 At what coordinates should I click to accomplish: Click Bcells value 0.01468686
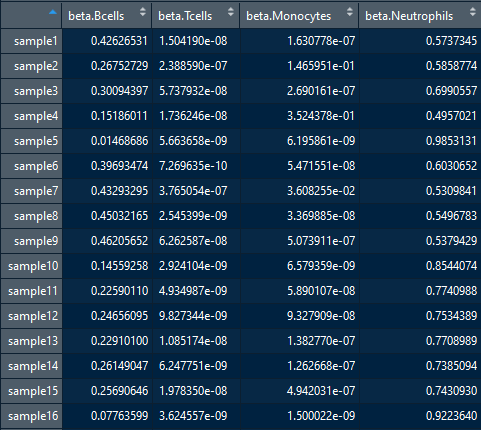[x=119, y=141]
